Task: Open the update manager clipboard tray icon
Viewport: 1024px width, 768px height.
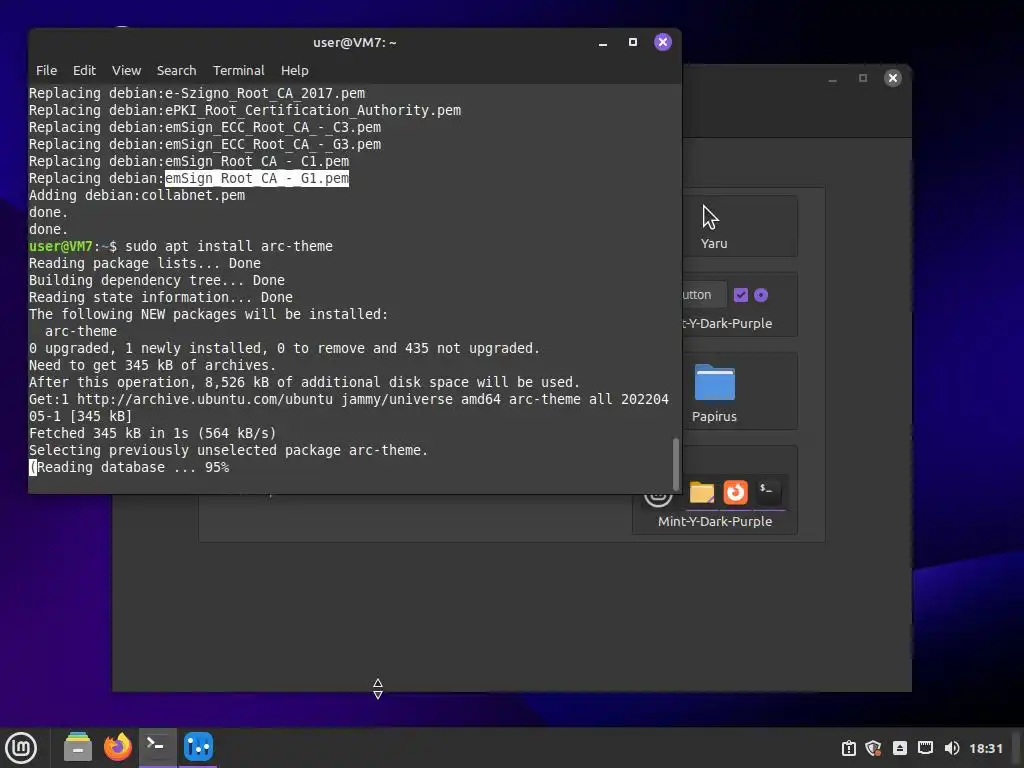Action: tap(848, 748)
